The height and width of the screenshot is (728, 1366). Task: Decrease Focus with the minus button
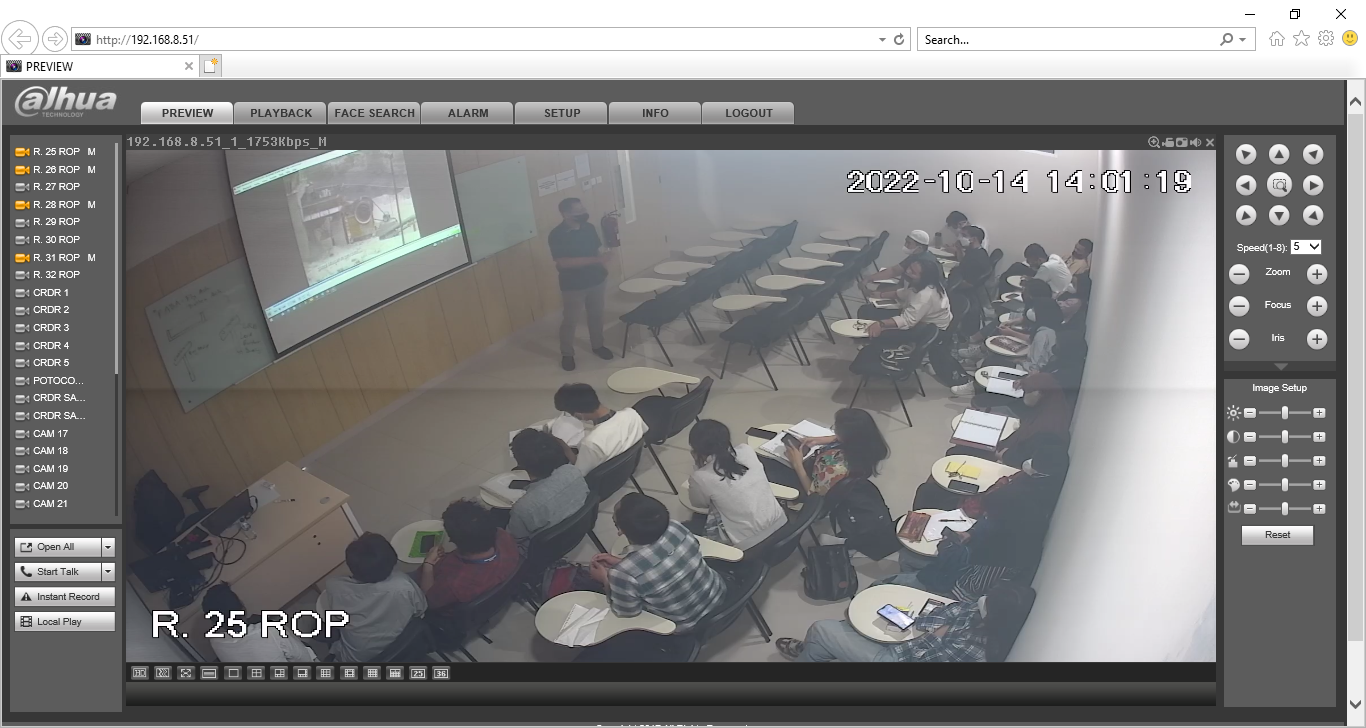click(1239, 306)
